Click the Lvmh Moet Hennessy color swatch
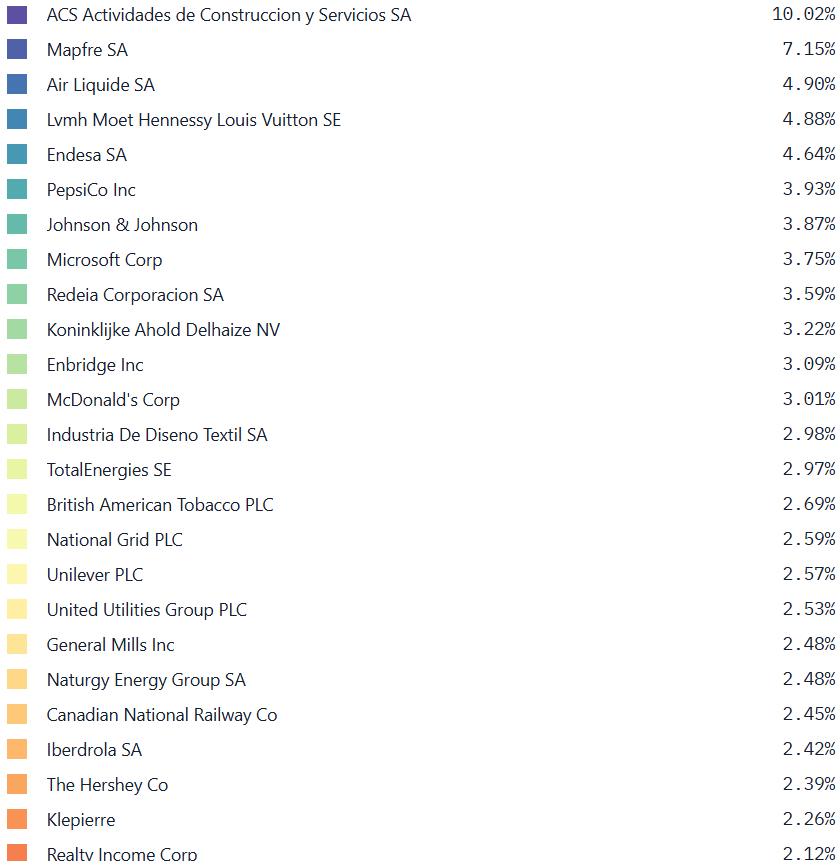The height and width of the screenshot is (861, 837). coord(17,120)
